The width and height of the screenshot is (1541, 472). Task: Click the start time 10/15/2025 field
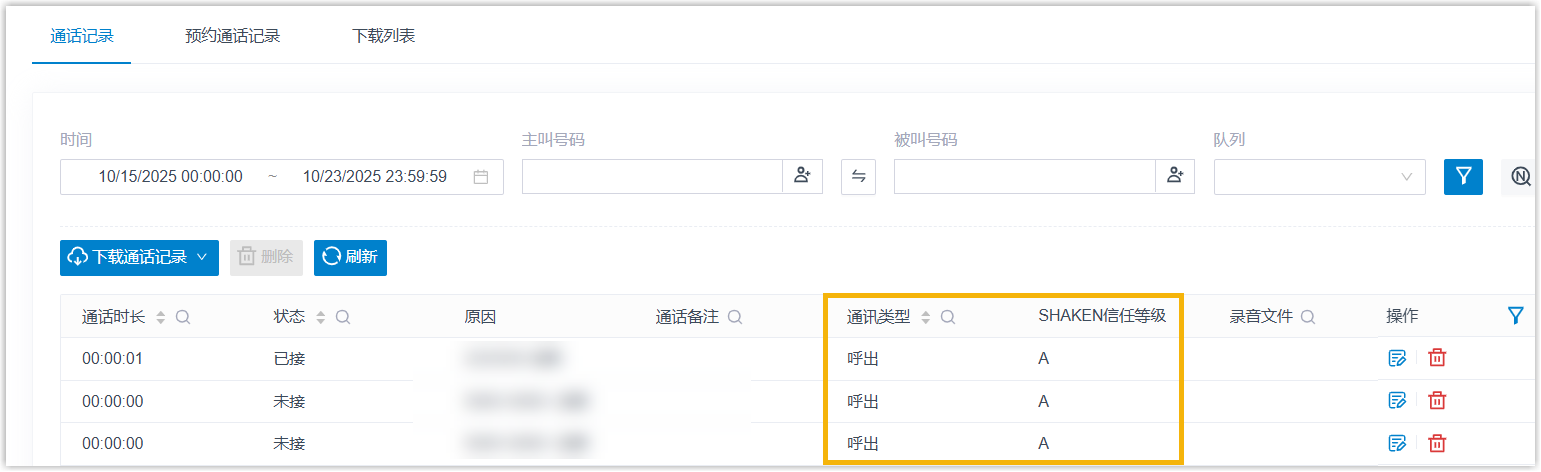click(x=170, y=177)
